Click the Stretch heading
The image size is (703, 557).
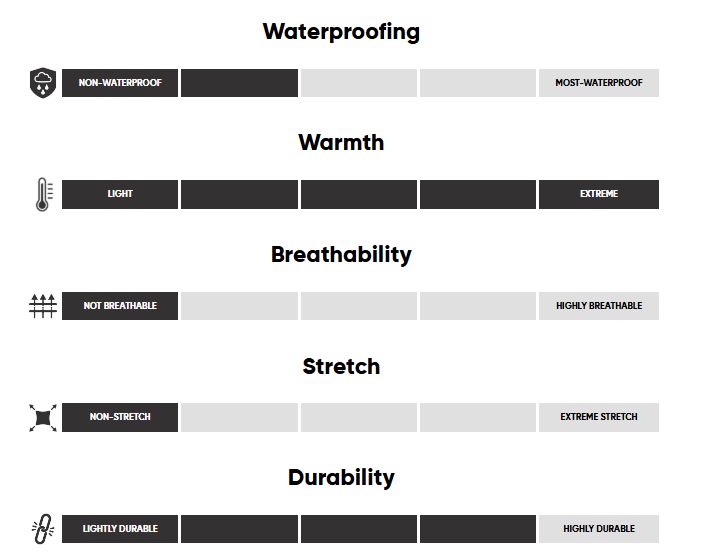(x=341, y=366)
